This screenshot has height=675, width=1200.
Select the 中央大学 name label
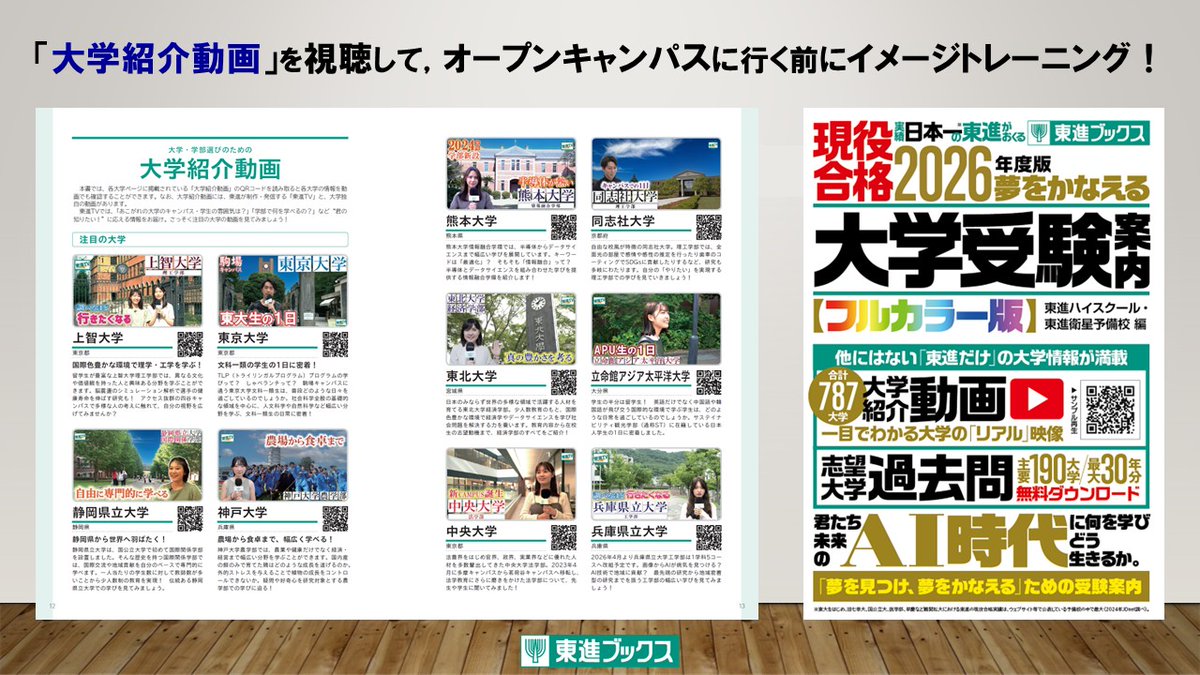tap(474, 532)
